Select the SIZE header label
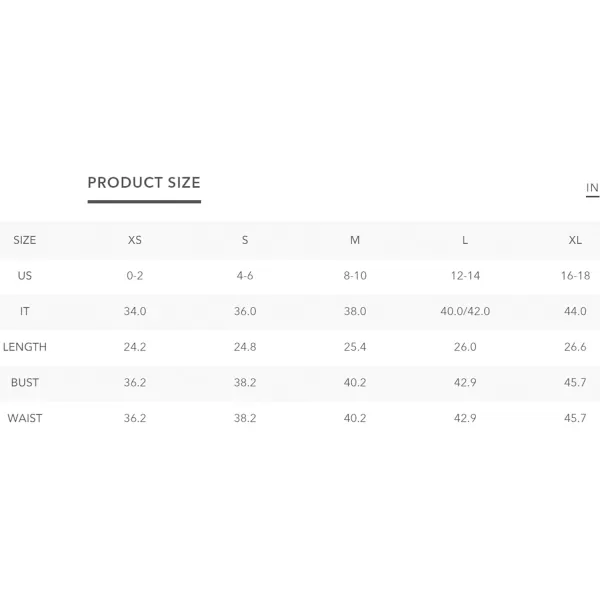Screen dimensions: 600x600 pyautogui.click(x=24, y=240)
